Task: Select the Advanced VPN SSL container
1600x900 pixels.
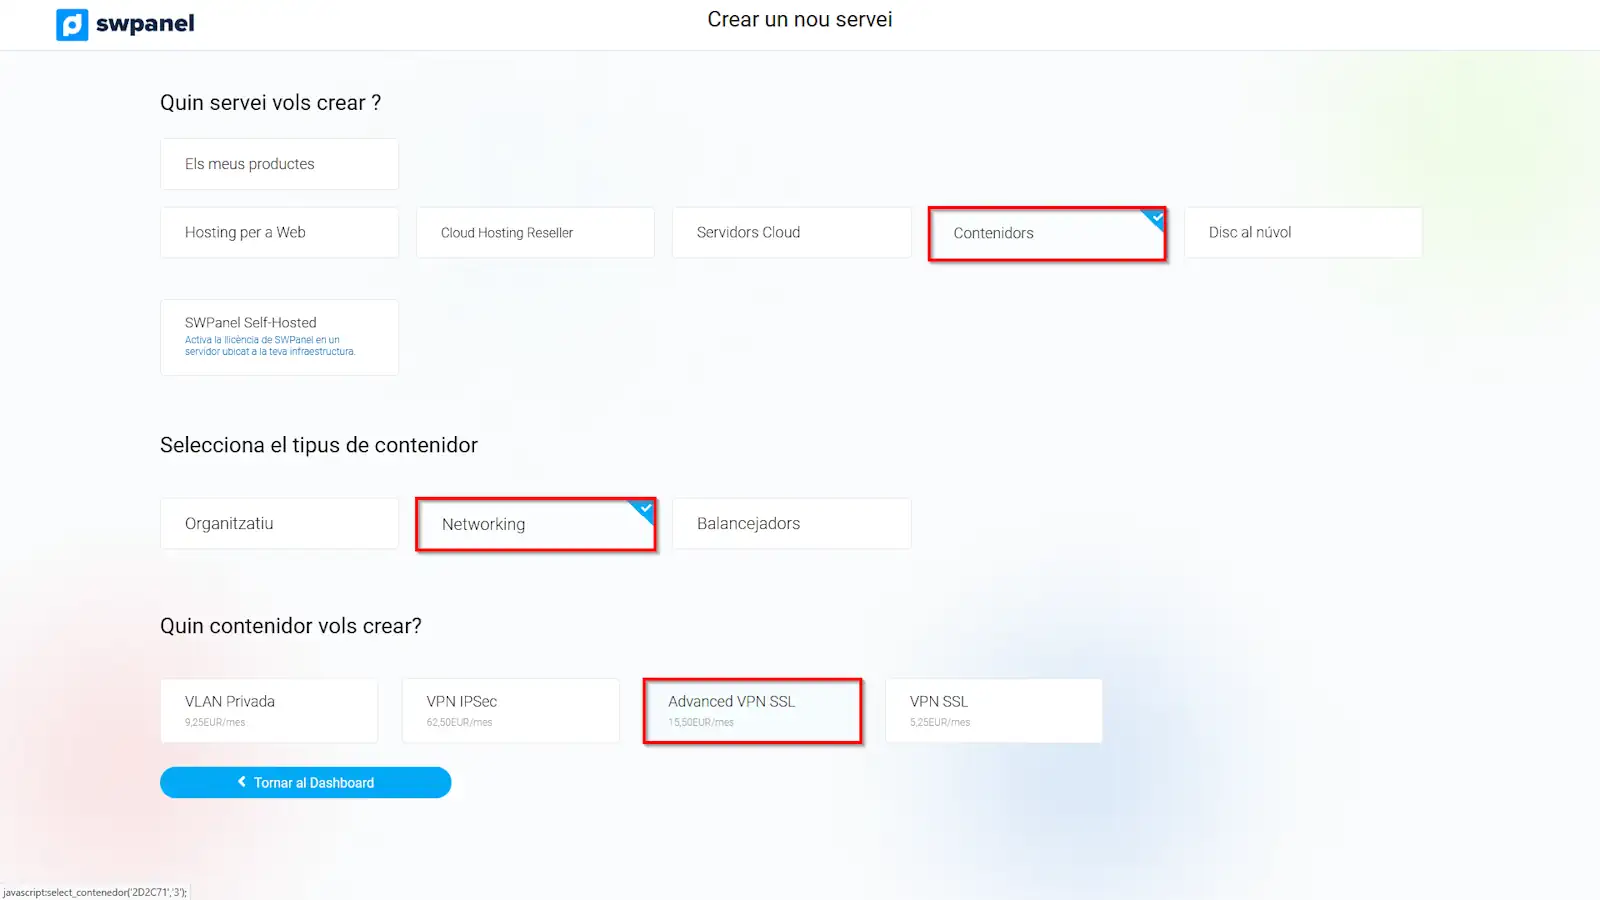Action: pyautogui.click(x=752, y=711)
